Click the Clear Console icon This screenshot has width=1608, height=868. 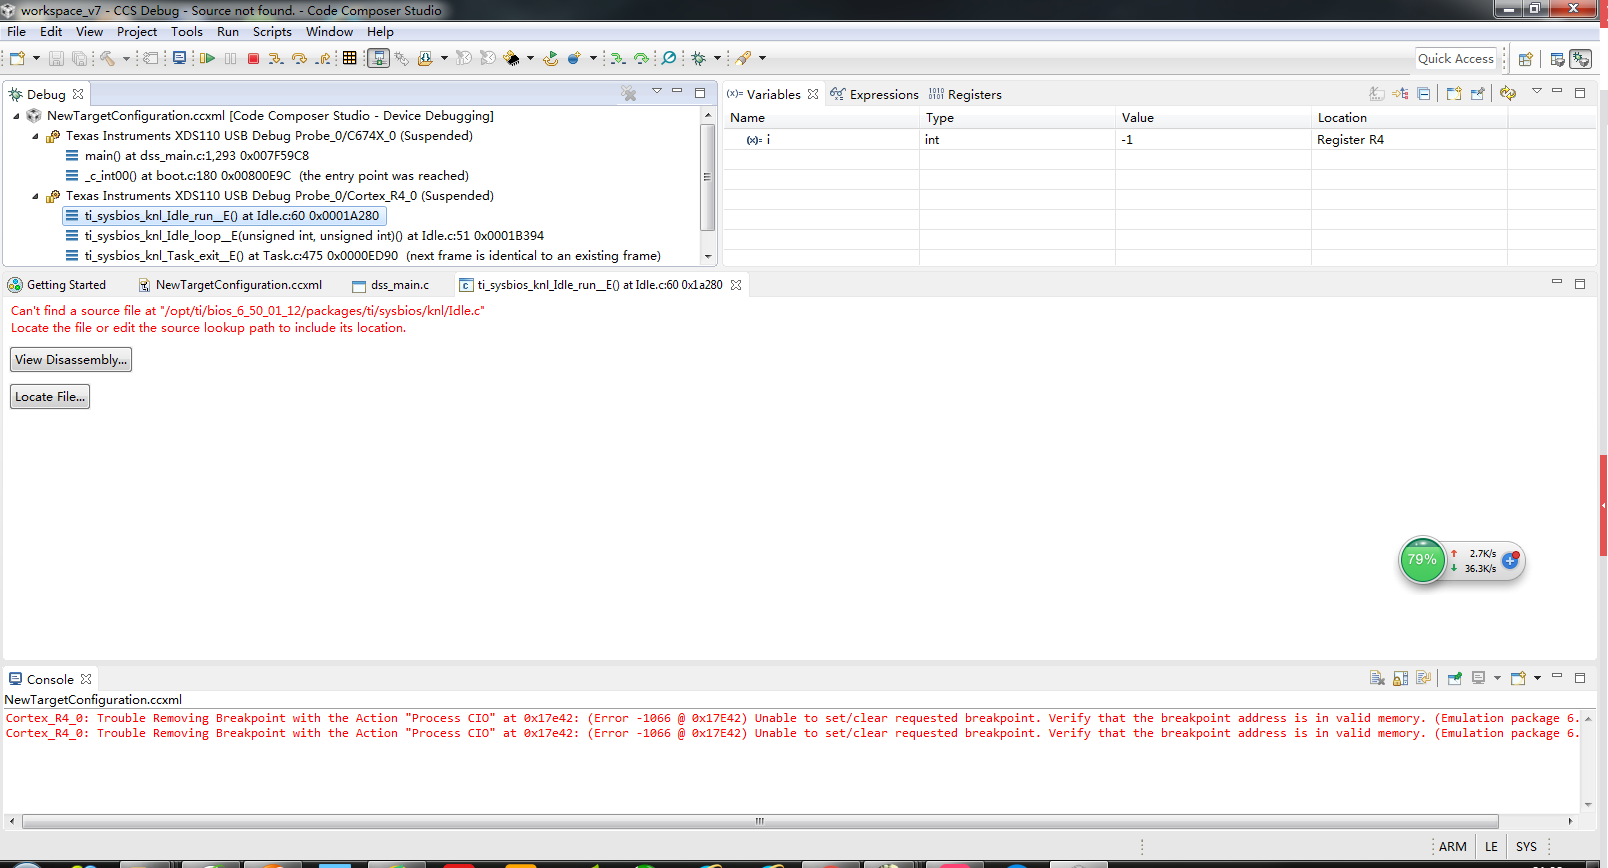1377,678
